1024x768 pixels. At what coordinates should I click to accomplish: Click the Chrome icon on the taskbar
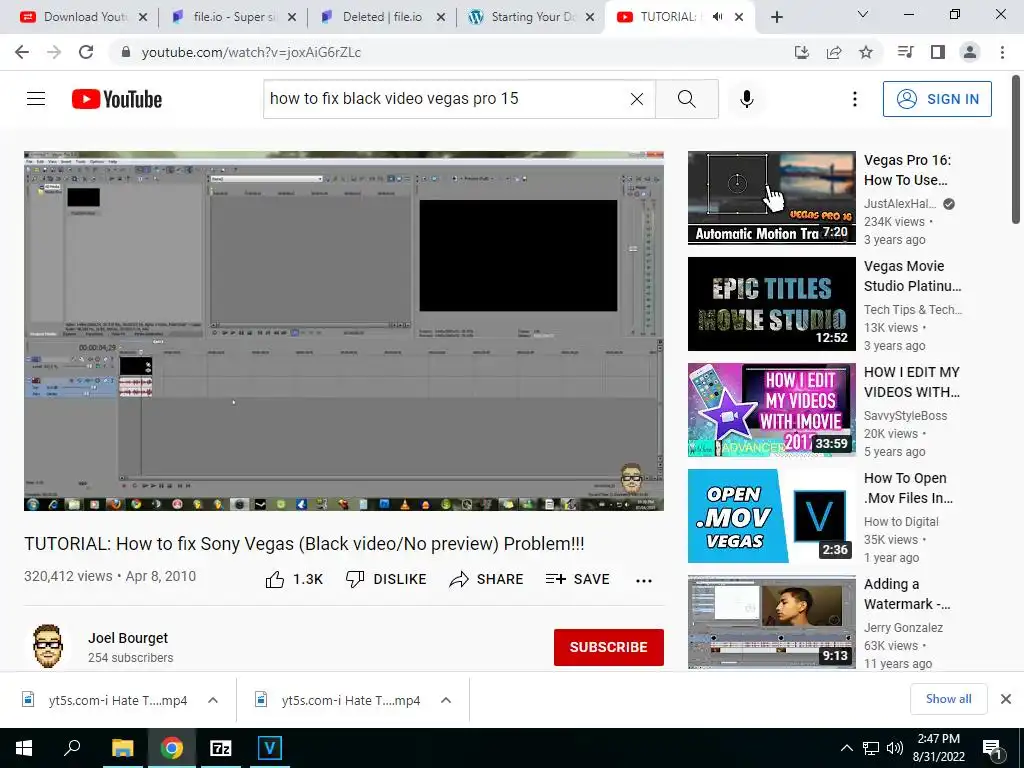(172, 748)
